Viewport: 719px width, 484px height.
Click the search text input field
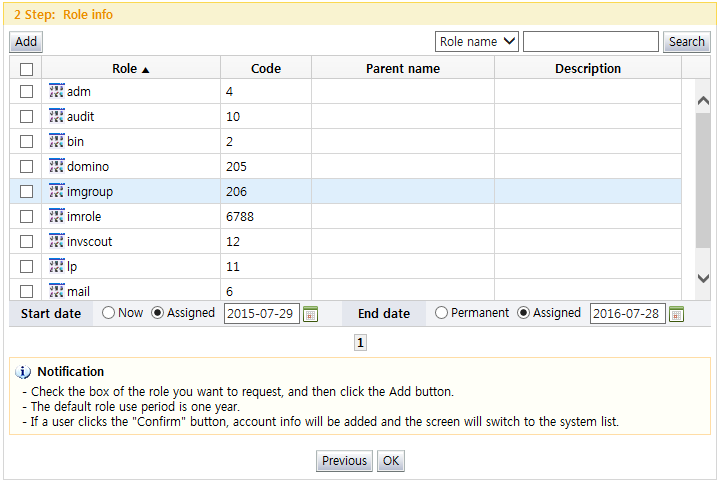coord(590,41)
